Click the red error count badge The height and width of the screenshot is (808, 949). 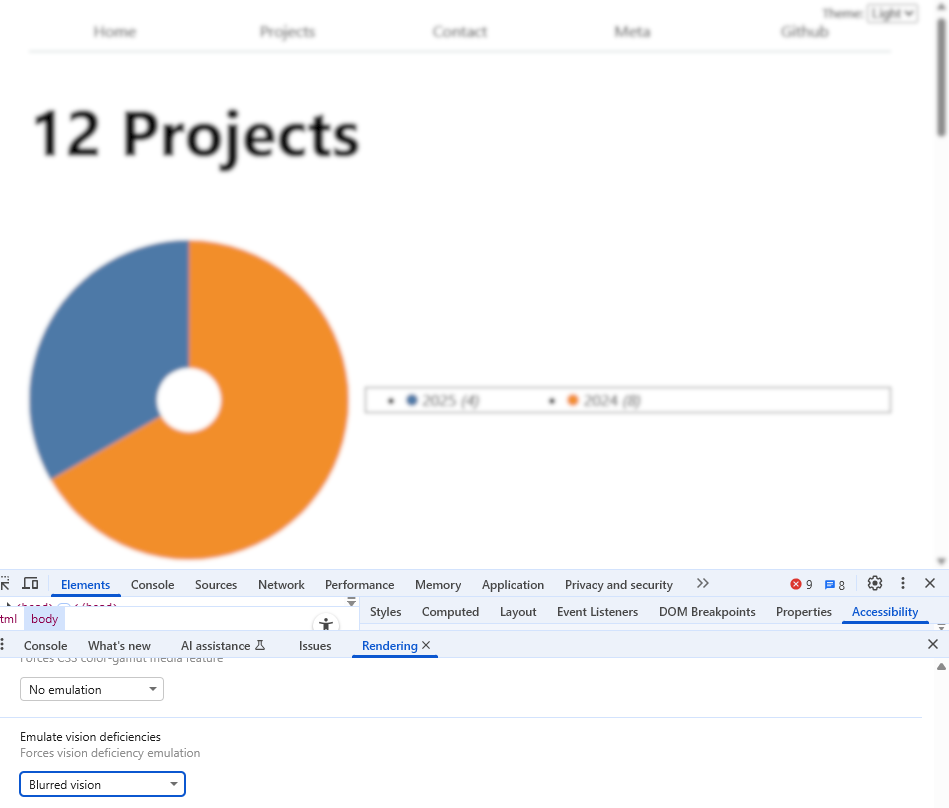(801, 585)
